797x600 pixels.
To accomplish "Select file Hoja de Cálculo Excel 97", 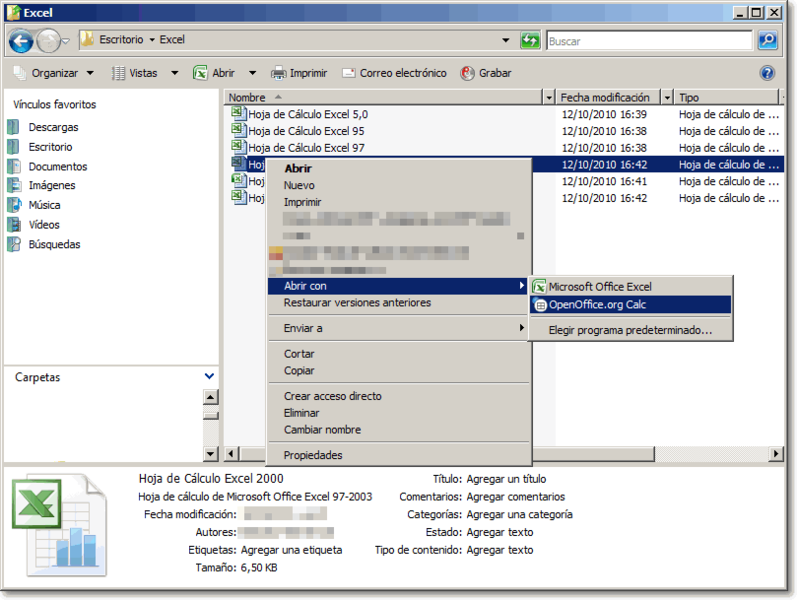I will (x=306, y=148).
